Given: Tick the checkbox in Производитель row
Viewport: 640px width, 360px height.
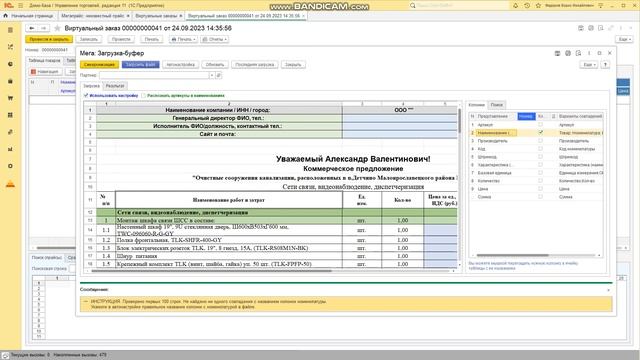Looking at the screenshot, I should click(540, 140).
